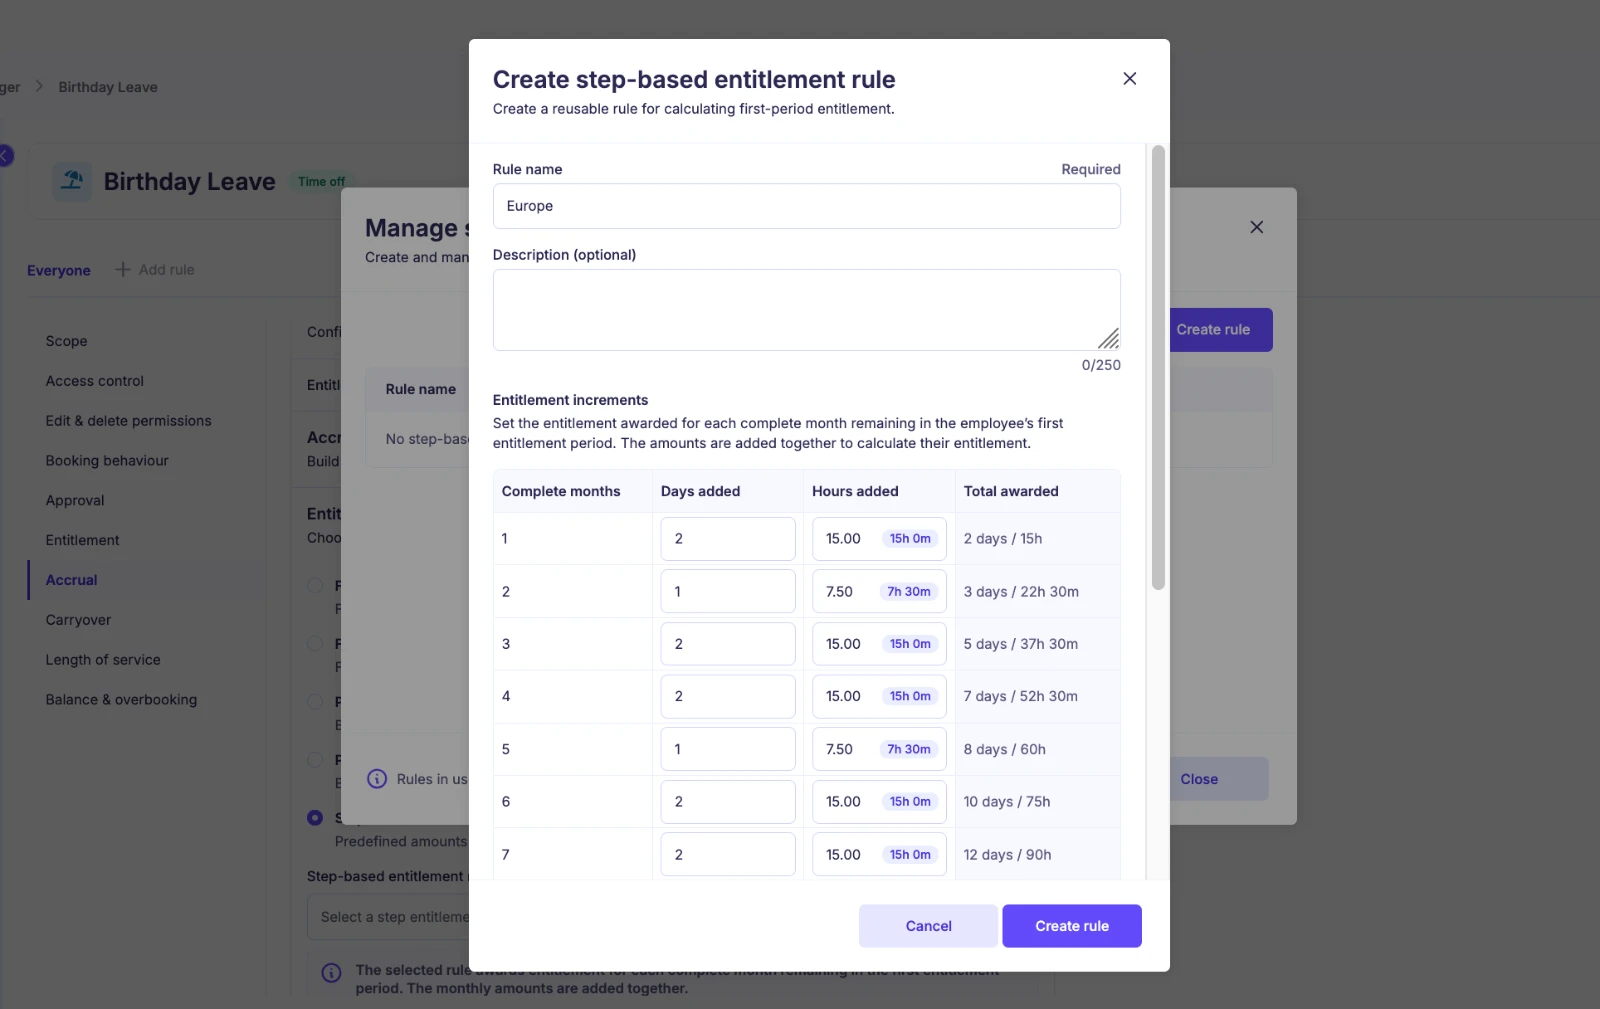This screenshot has width=1600, height=1009.
Task: Click Days added field for month 7
Action: [728, 854]
